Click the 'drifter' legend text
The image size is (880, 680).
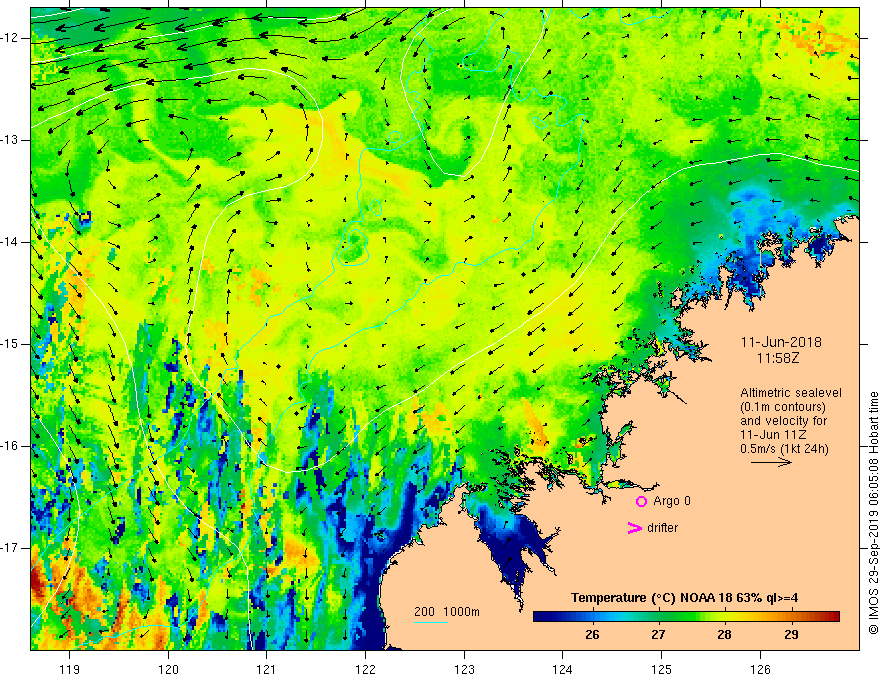(x=662, y=528)
